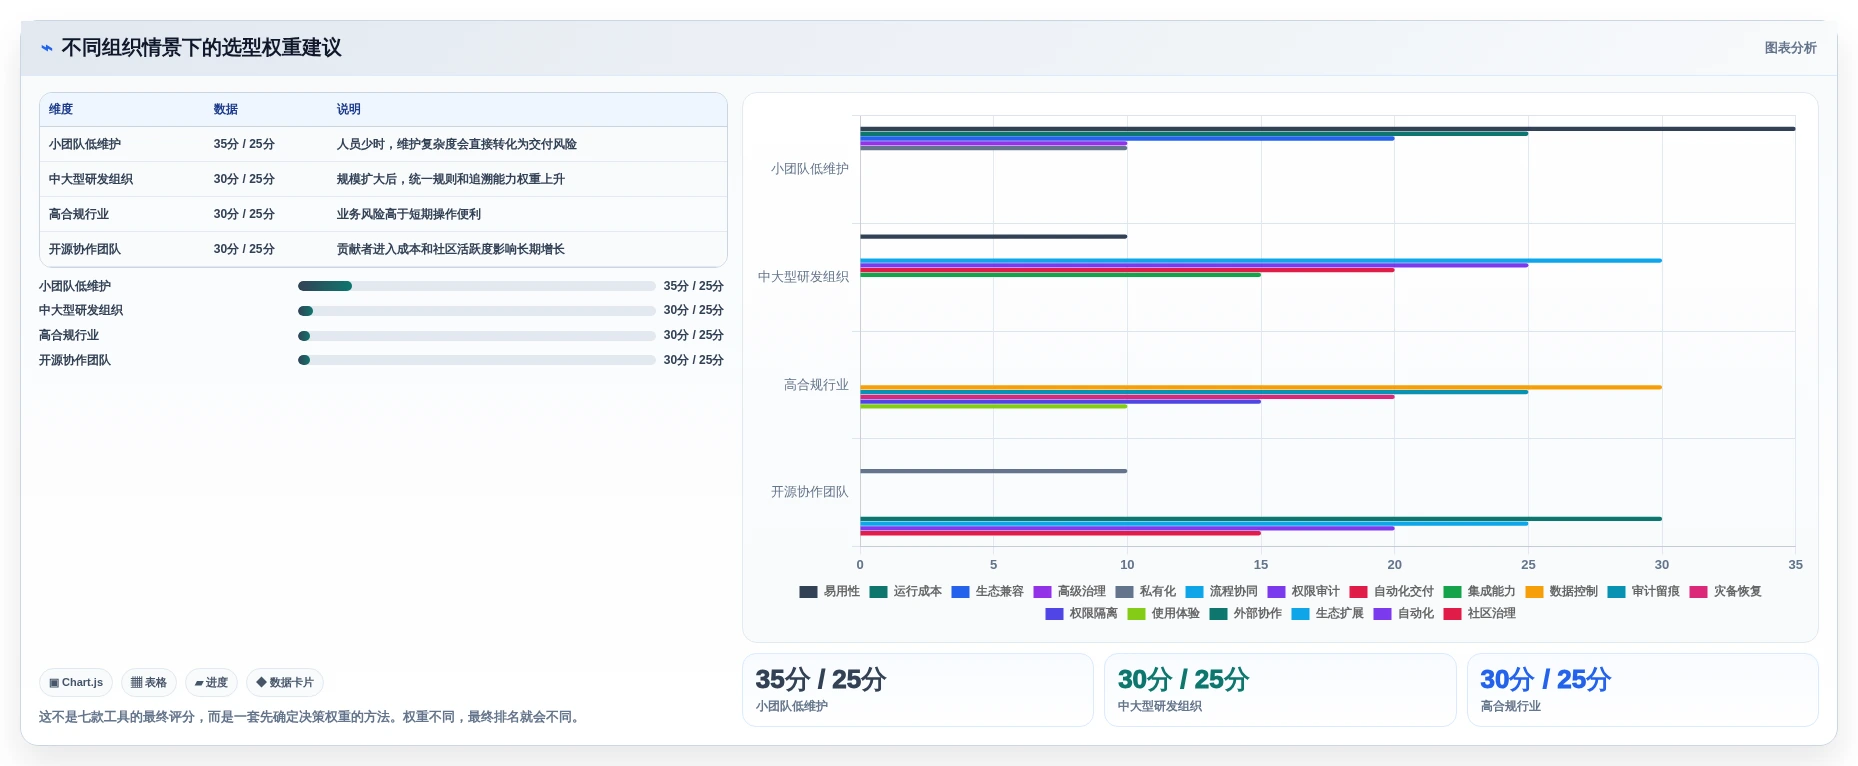Toggle the 权限审计 legend item
Viewport: 1858px width, 766px height.
(1304, 591)
